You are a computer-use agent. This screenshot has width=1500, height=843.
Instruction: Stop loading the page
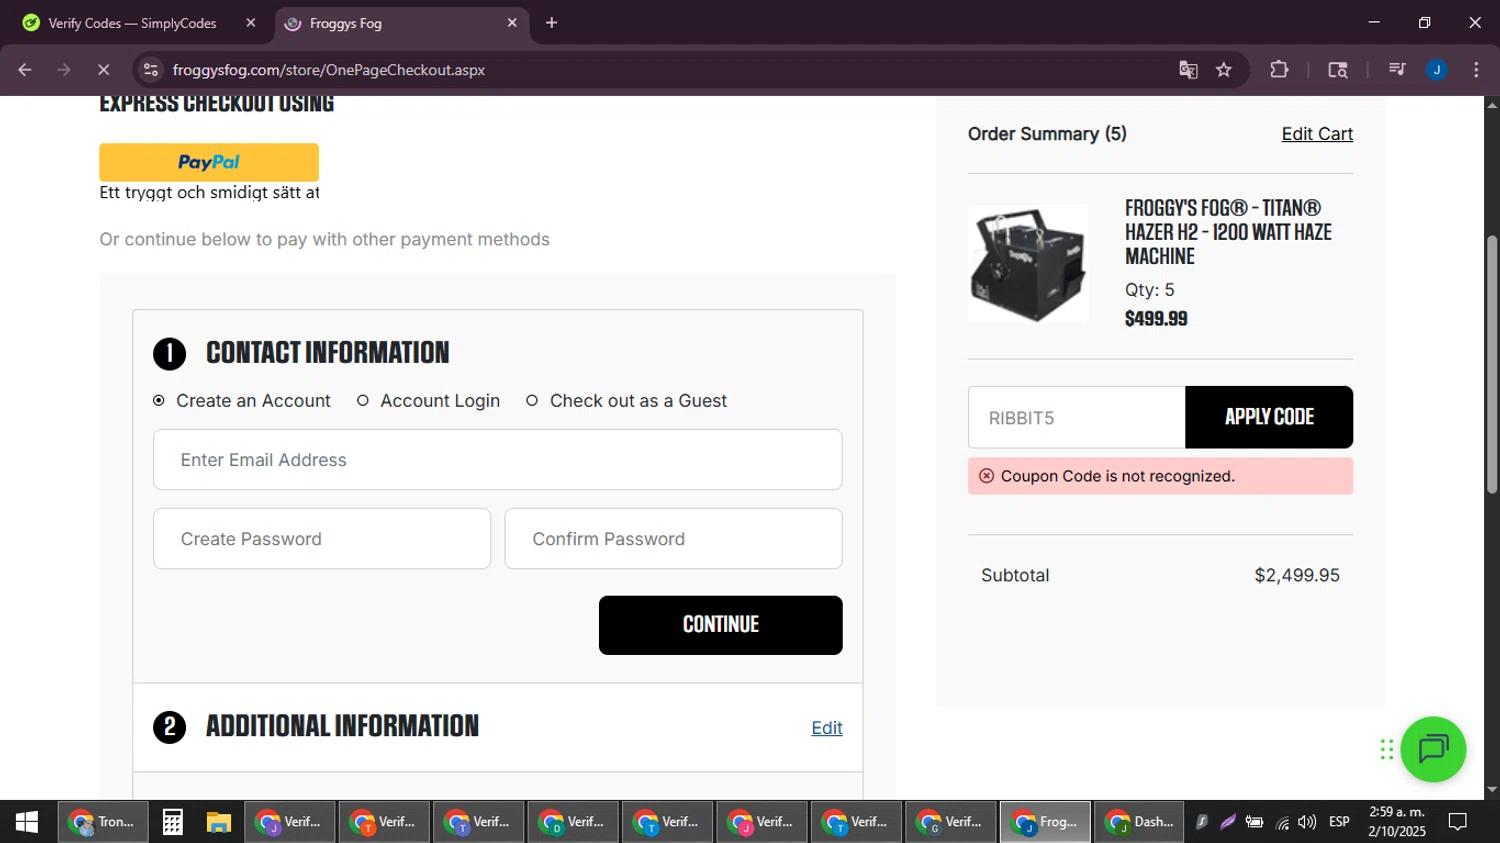click(x=103, y=70)
